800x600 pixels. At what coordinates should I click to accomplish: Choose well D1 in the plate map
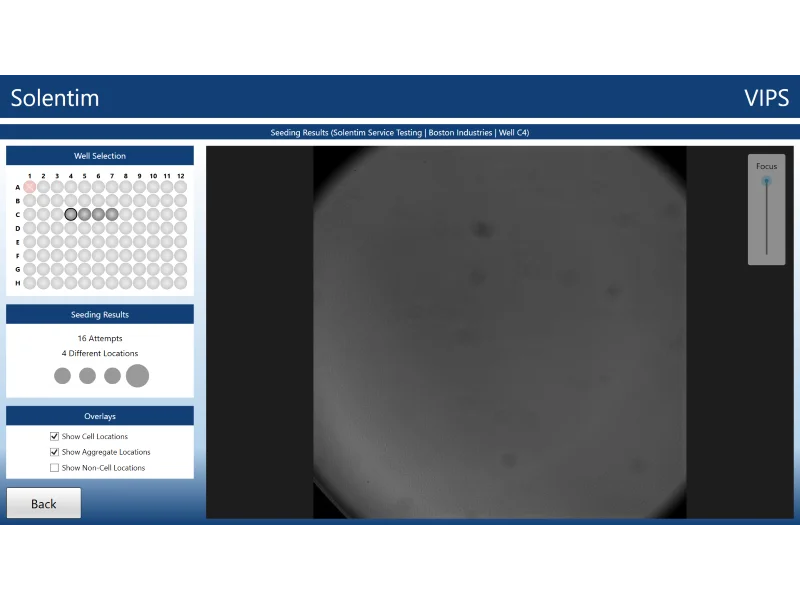pos(30,228)
